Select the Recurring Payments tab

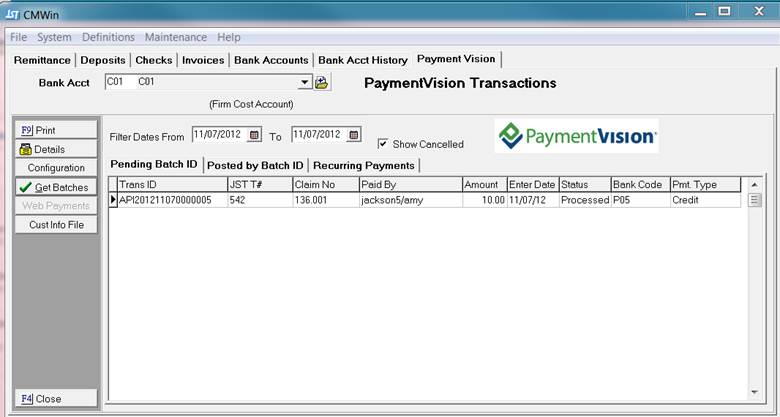click(x=364, y=165)
